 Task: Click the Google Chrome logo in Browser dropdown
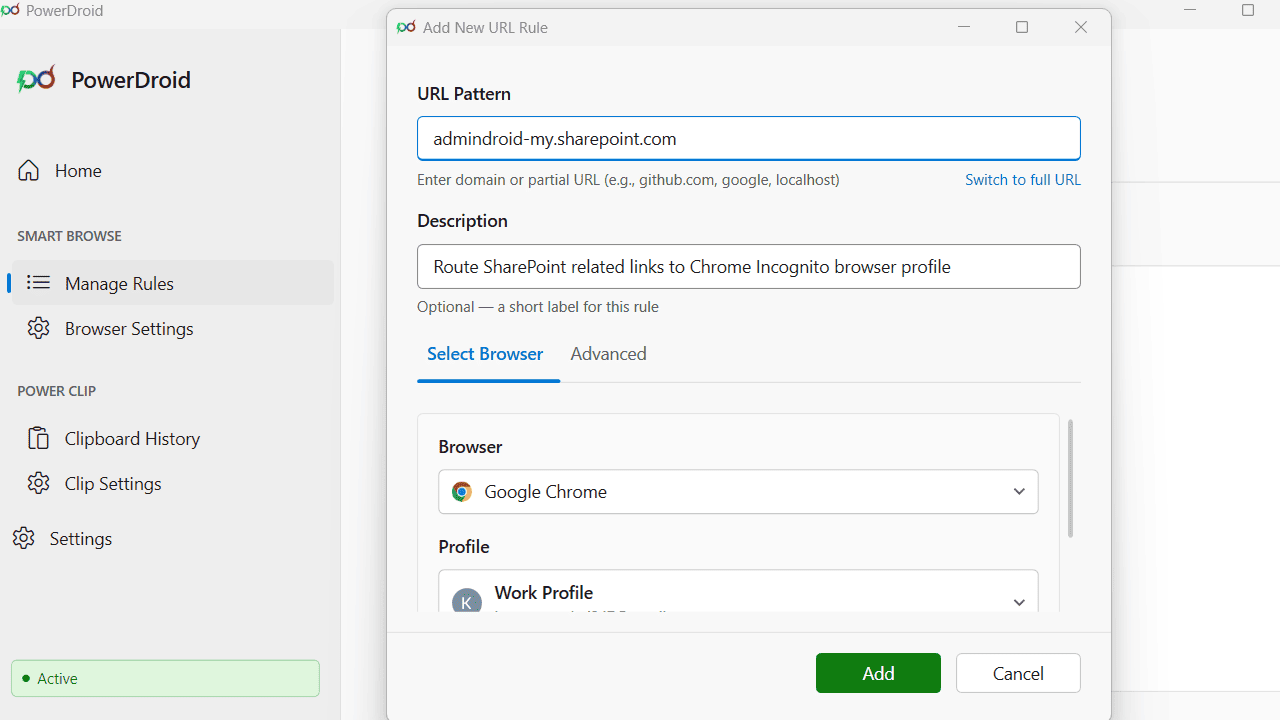click(x=461, y=492)
